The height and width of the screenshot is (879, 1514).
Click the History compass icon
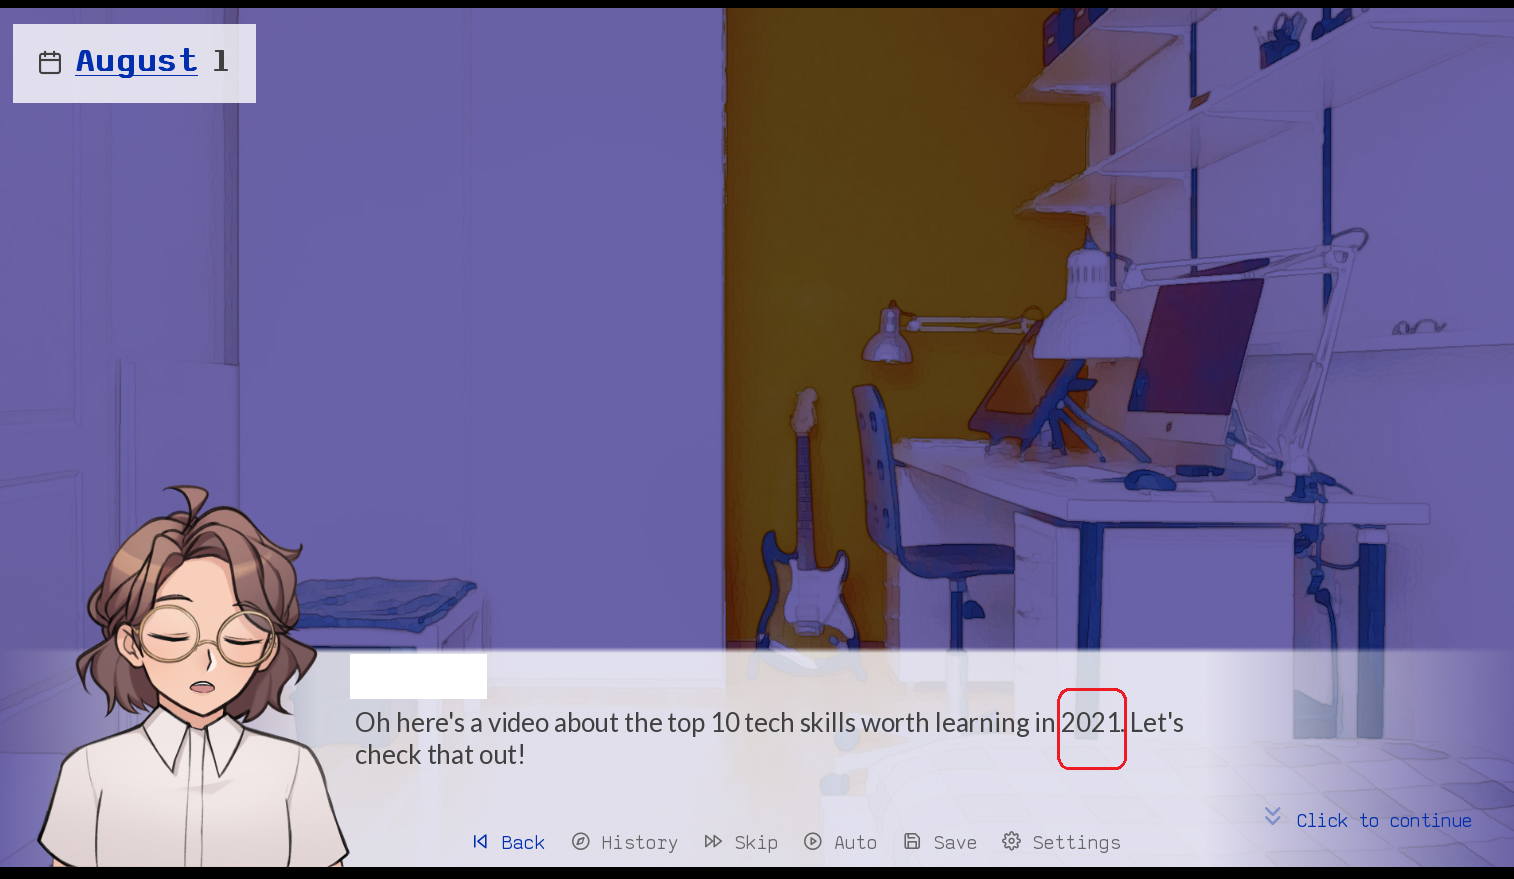click(x=580, y=841)
